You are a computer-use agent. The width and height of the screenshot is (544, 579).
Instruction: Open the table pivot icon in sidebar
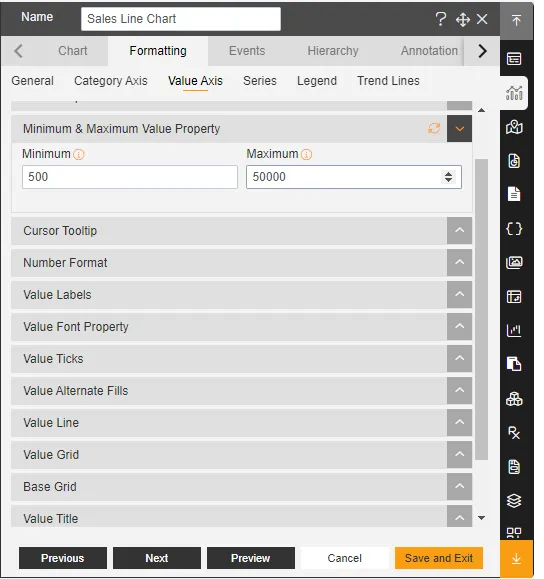514,297
